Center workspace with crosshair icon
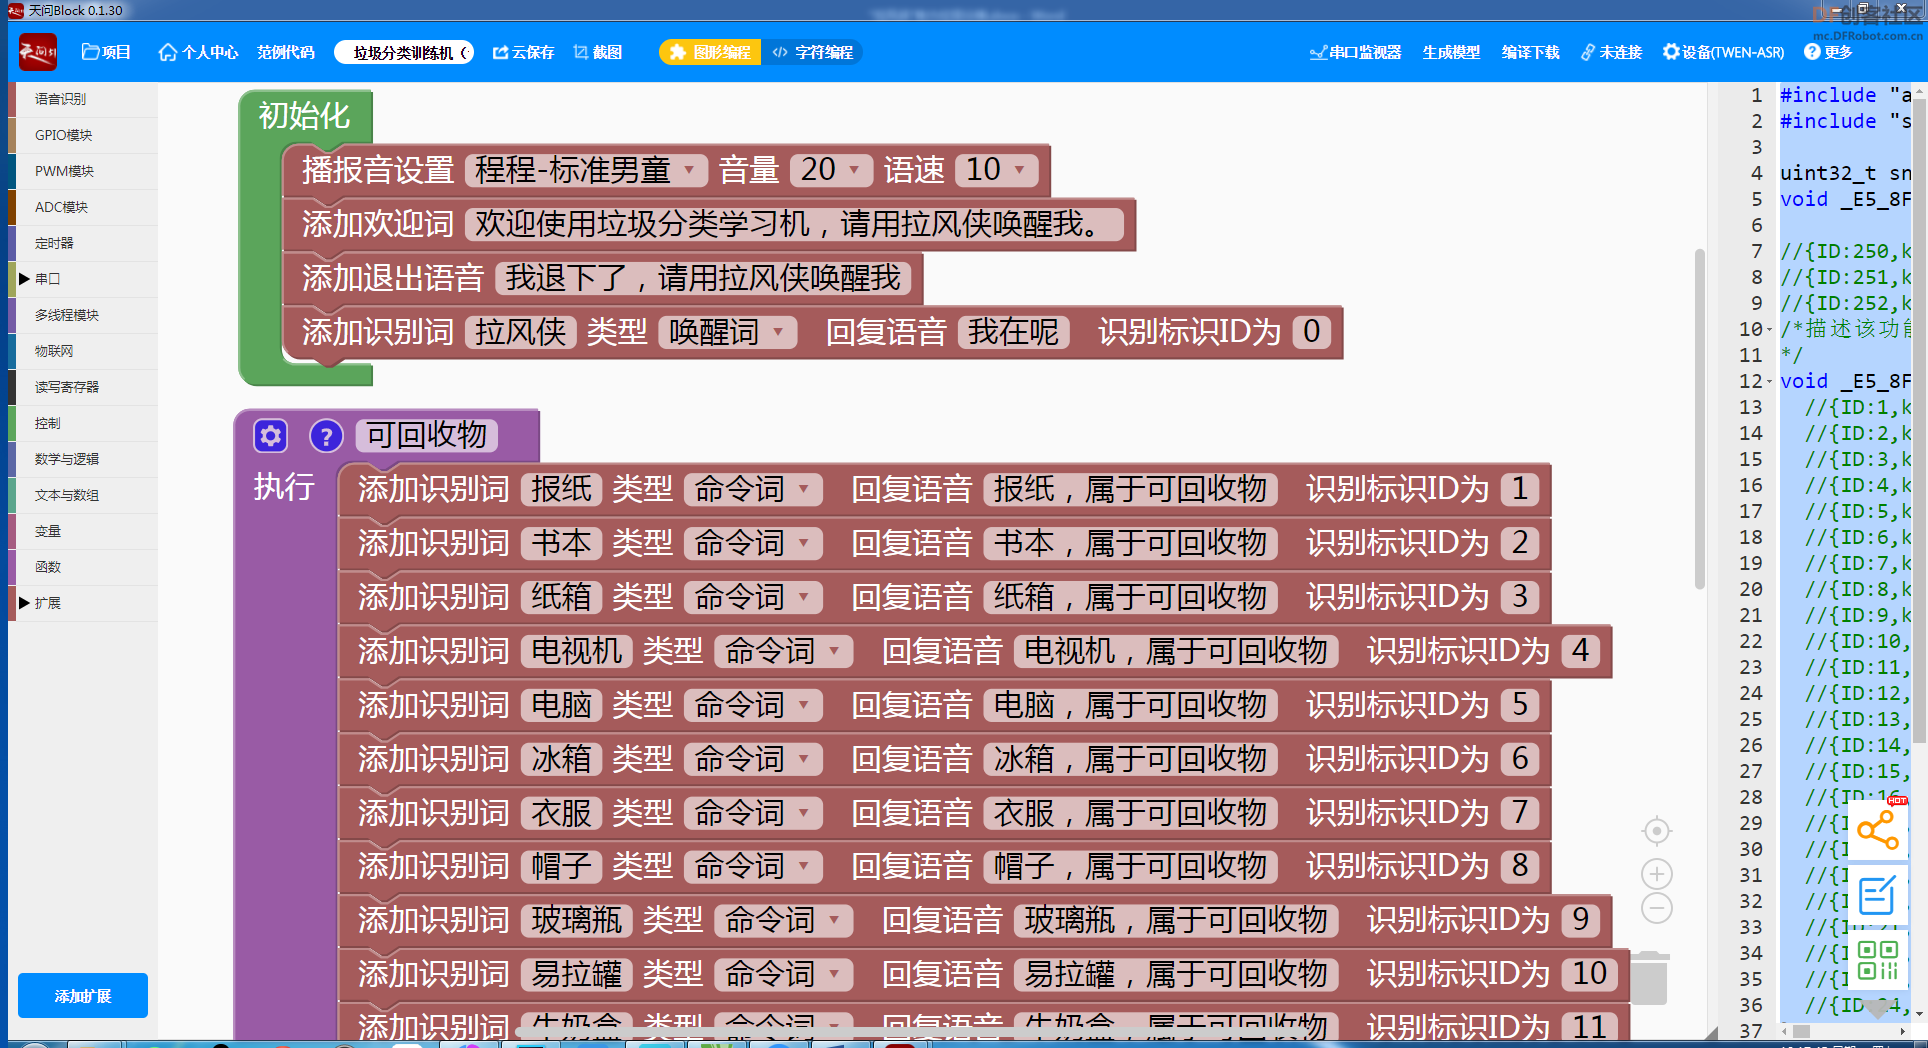This screenshot has height=1048, width=1928. pyautogui.click(x=1657, y=831)
